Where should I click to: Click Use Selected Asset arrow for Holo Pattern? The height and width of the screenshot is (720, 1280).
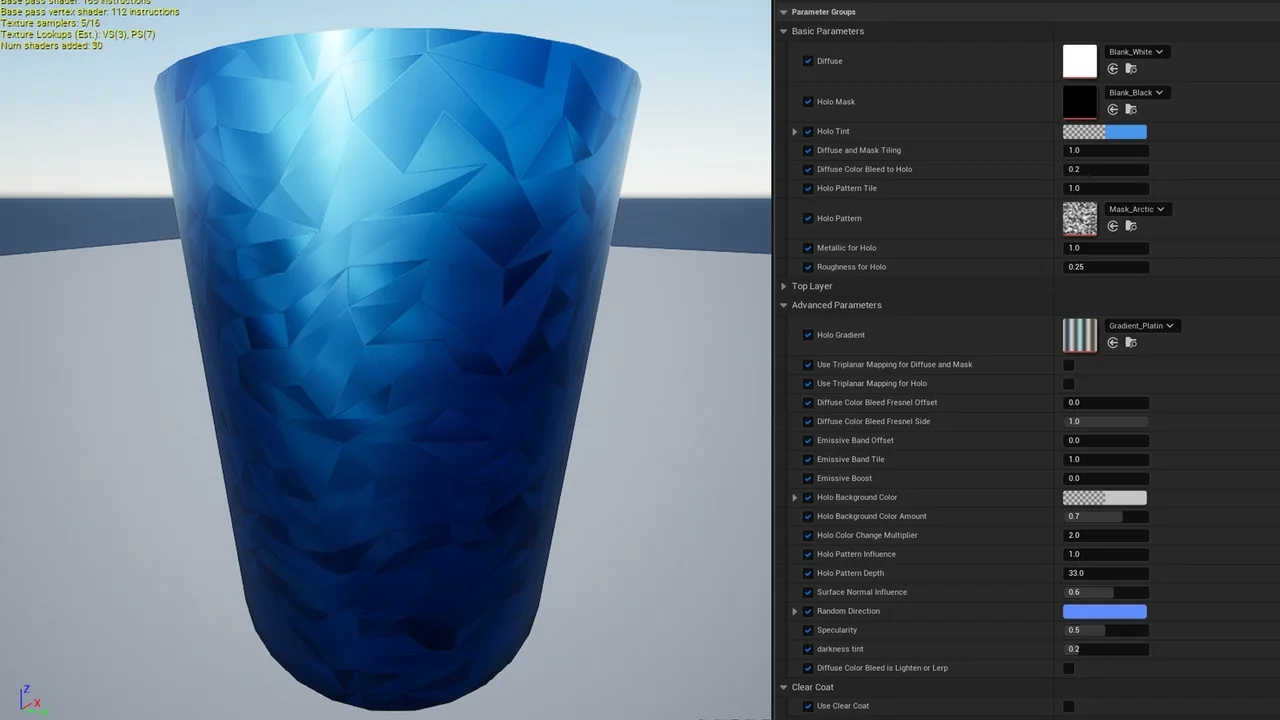1113,227
